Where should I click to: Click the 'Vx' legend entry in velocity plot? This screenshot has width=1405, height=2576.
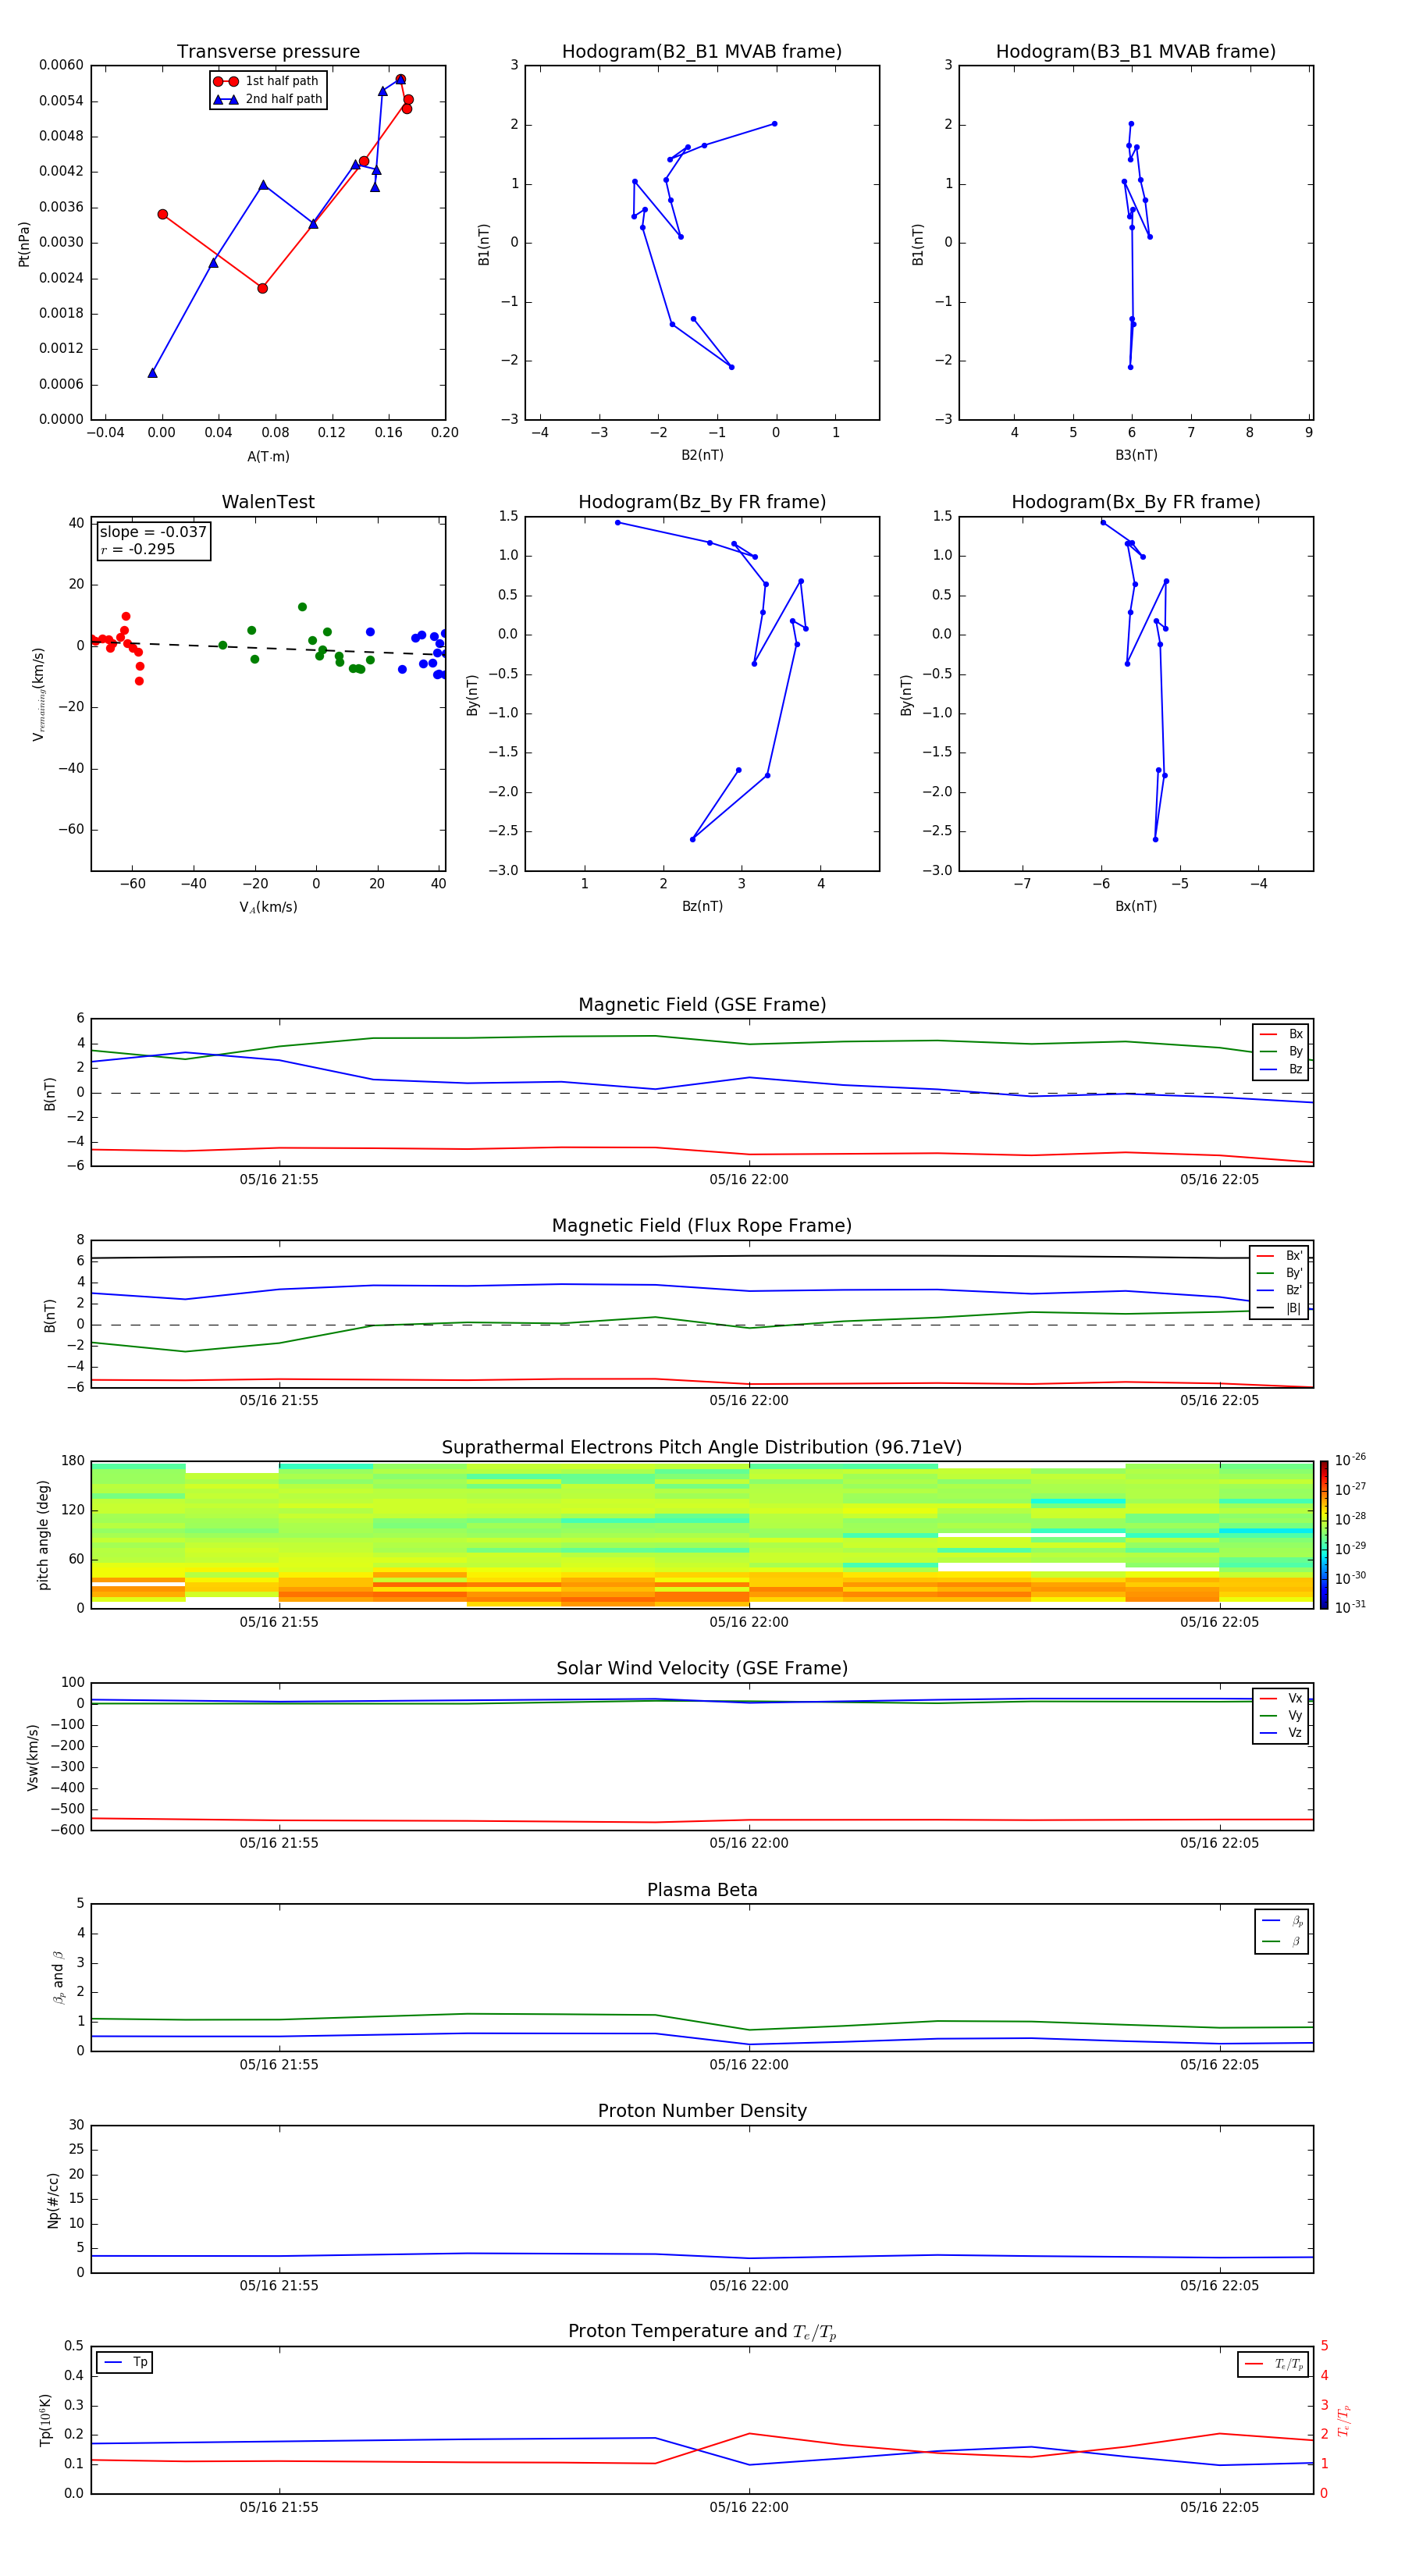click(1282, 1698)
